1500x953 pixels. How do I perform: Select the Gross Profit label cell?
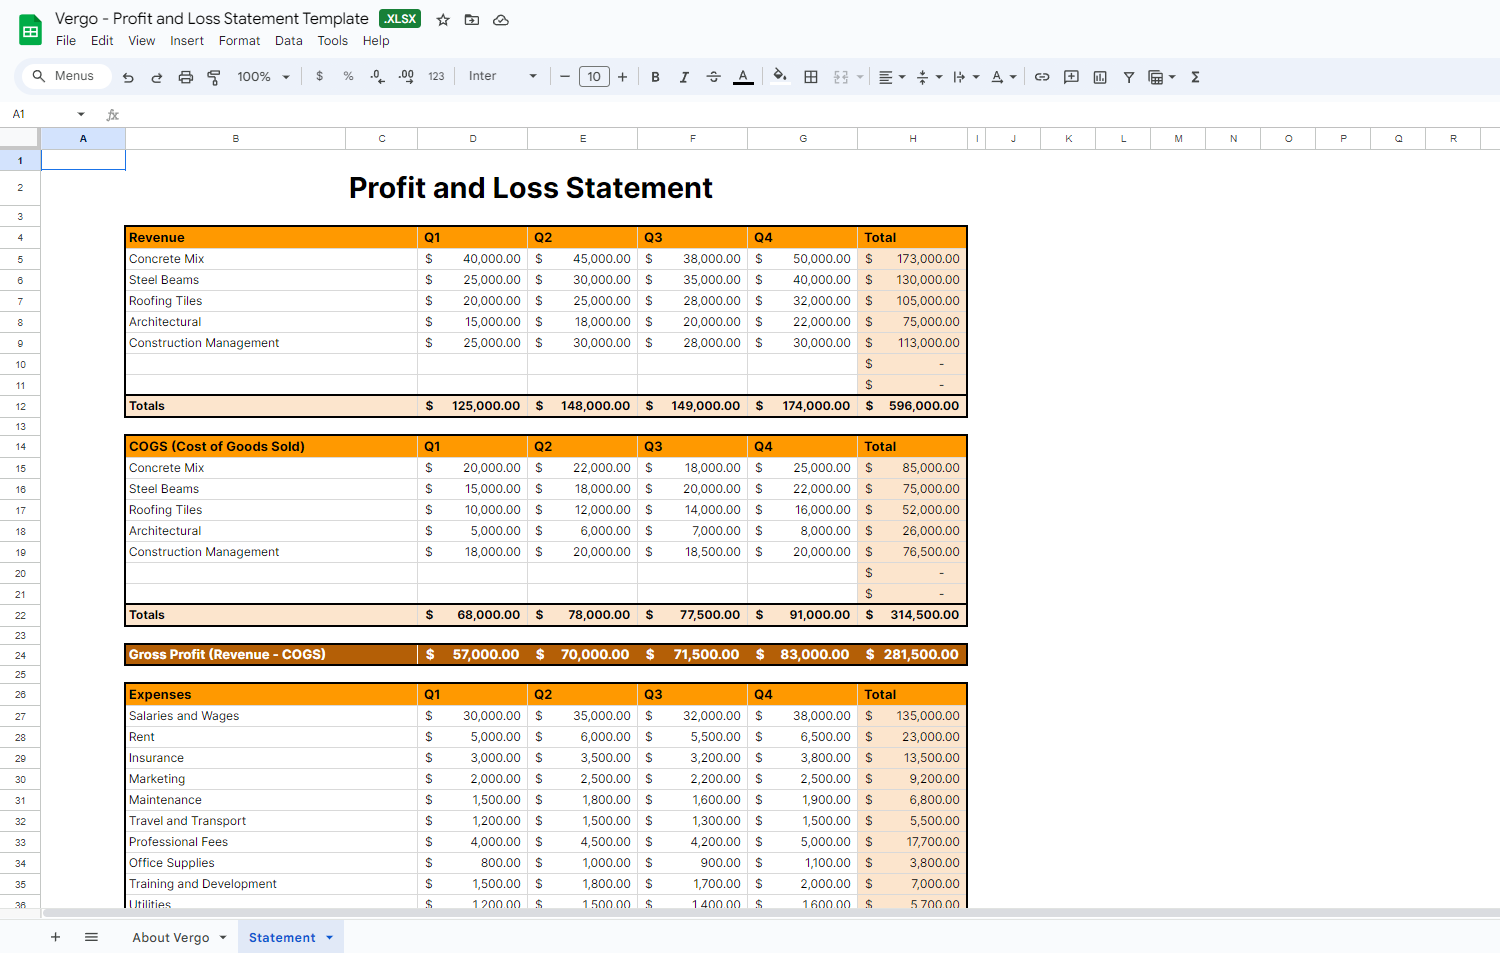[x=271, y=655]
